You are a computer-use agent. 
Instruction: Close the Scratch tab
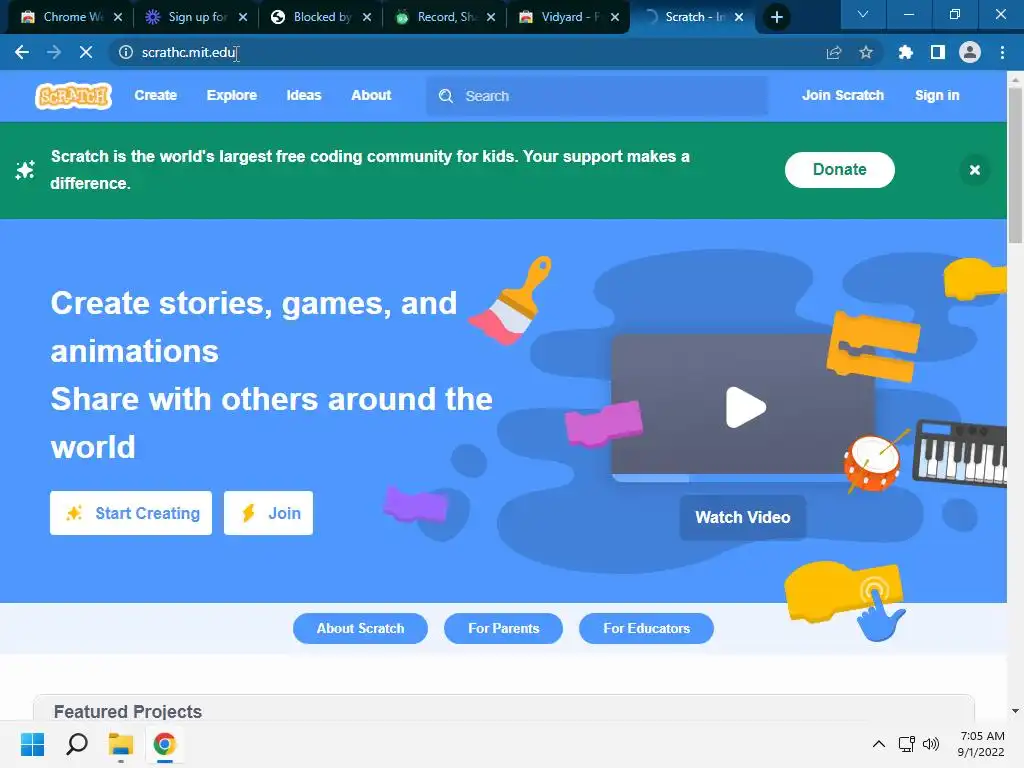(x=739, y=18)
